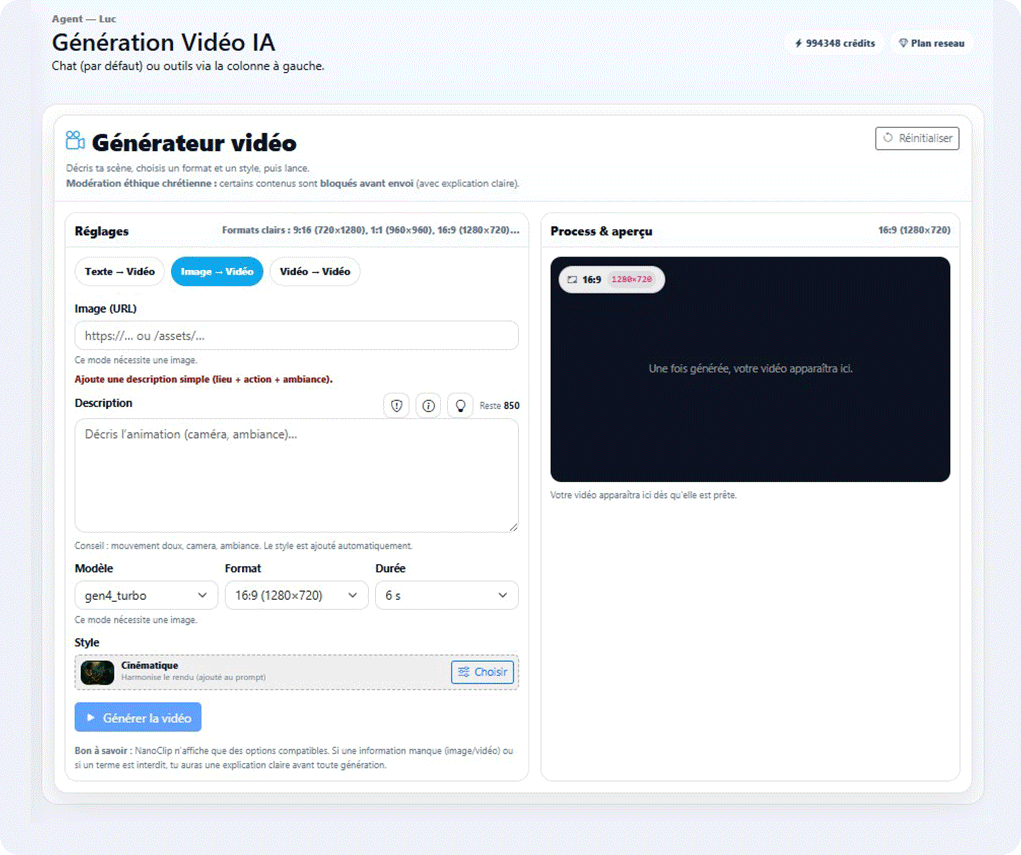The height and width of the screenshot is (855, 1021).
Task: Click the Cinématique style thumbnail
Action: [x=96, y=672]
